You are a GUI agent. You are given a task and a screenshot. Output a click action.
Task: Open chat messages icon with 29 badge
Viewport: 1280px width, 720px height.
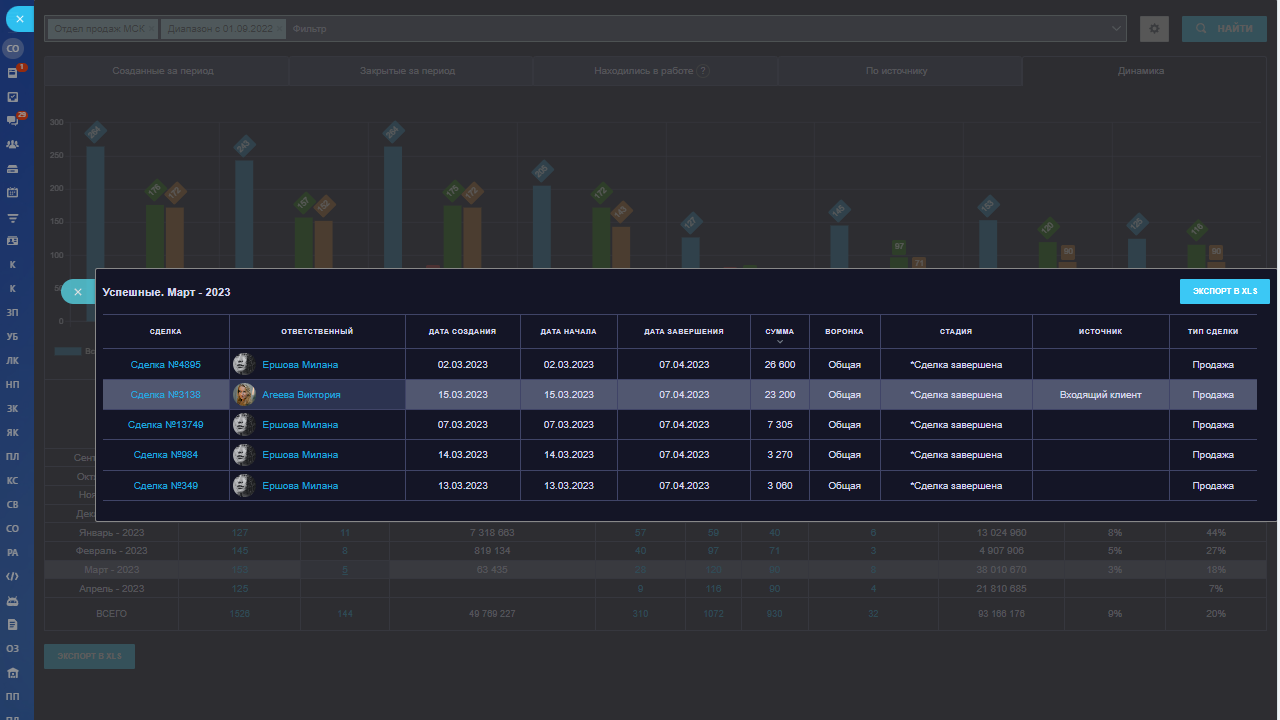coord(13,121)
